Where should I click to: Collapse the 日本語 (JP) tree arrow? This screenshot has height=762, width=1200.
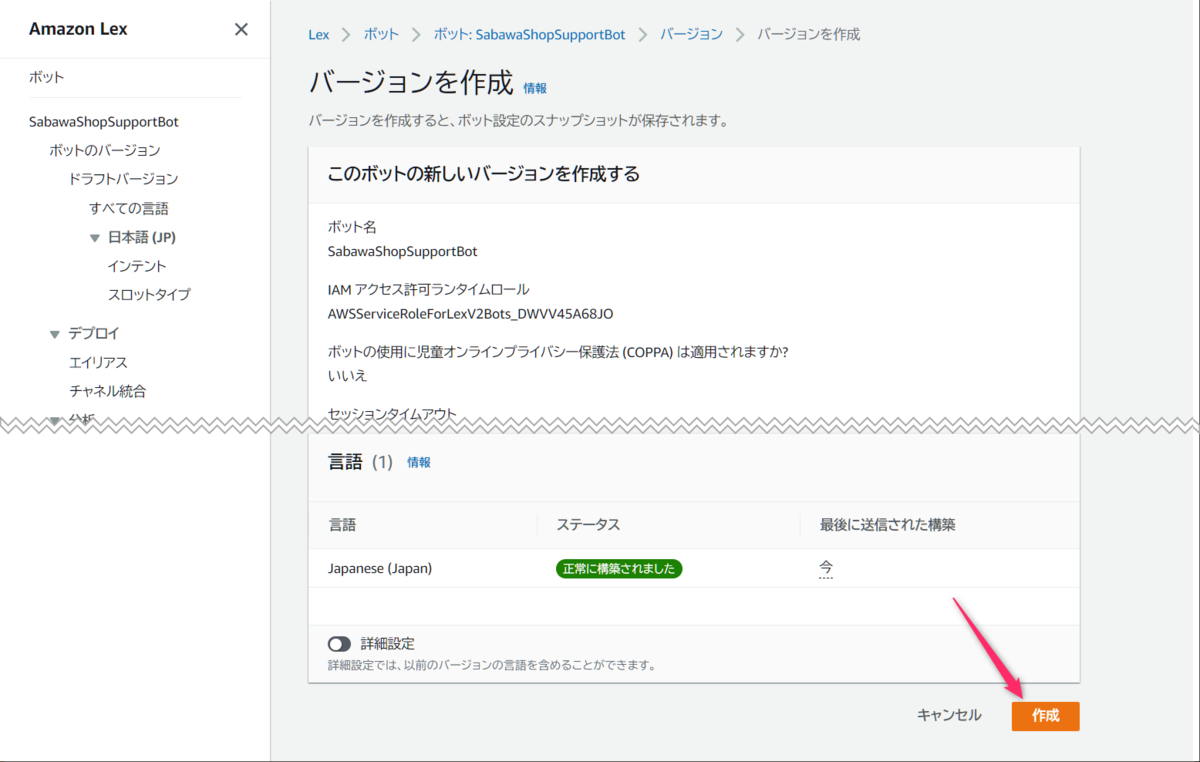coord(96,238)
